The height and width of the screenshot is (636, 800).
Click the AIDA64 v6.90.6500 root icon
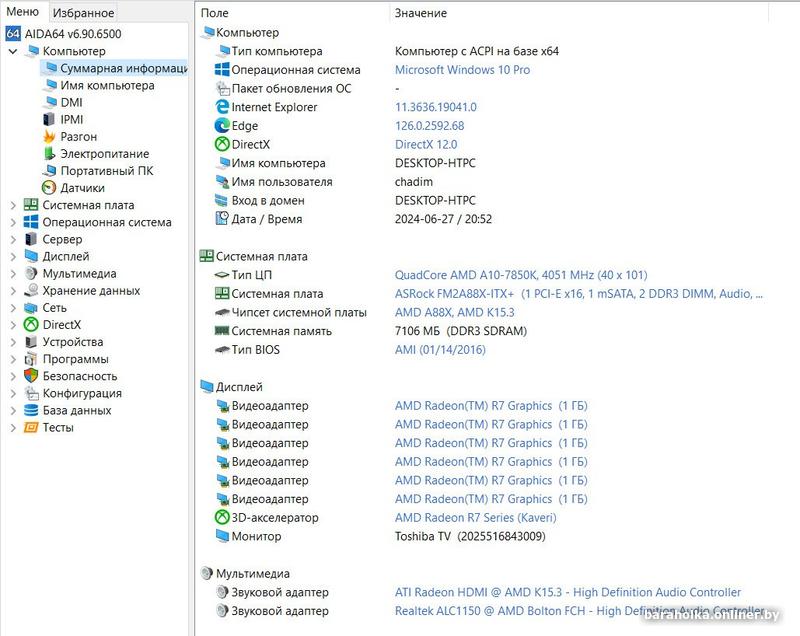[13, 34]
